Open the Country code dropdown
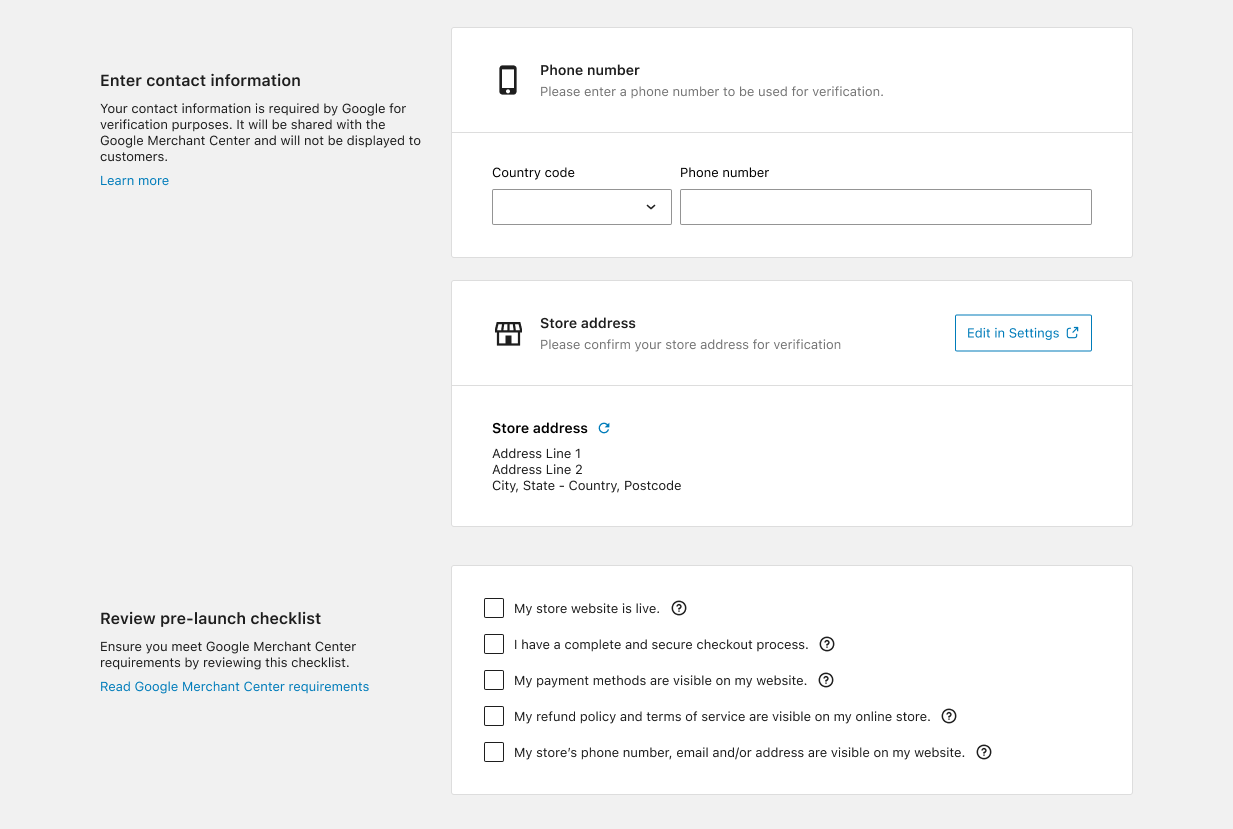This screenshot has width=1233, height=829. (x=582, y=207)
